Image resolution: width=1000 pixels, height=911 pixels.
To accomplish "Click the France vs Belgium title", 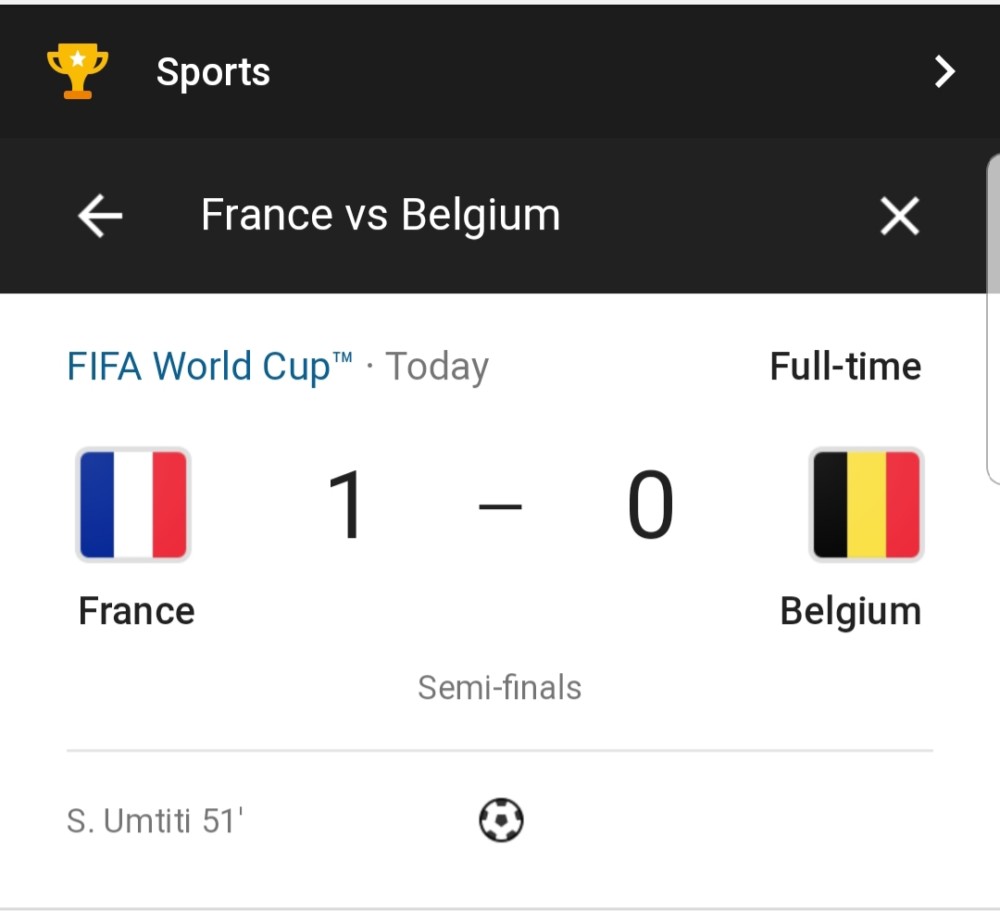I will point(381,215).
